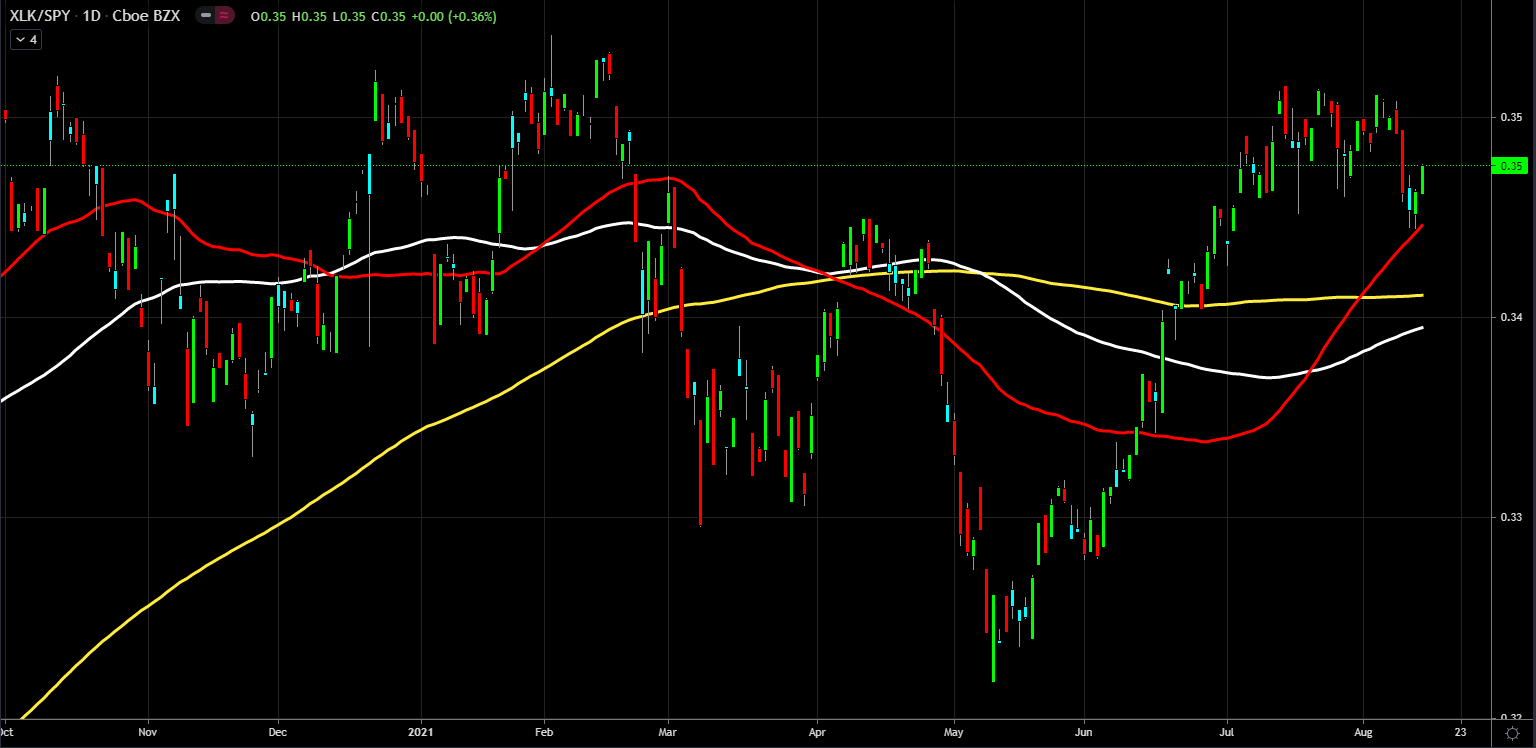Screen dimensions: 1536x748
Task: Click the pink approximate-sign market status icon
Action: (x=226, y=17)
